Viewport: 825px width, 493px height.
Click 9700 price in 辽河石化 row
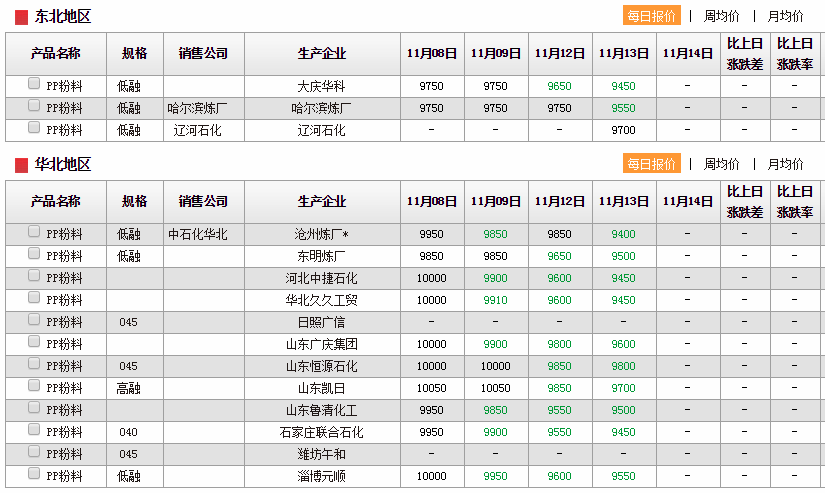[623, 130]
